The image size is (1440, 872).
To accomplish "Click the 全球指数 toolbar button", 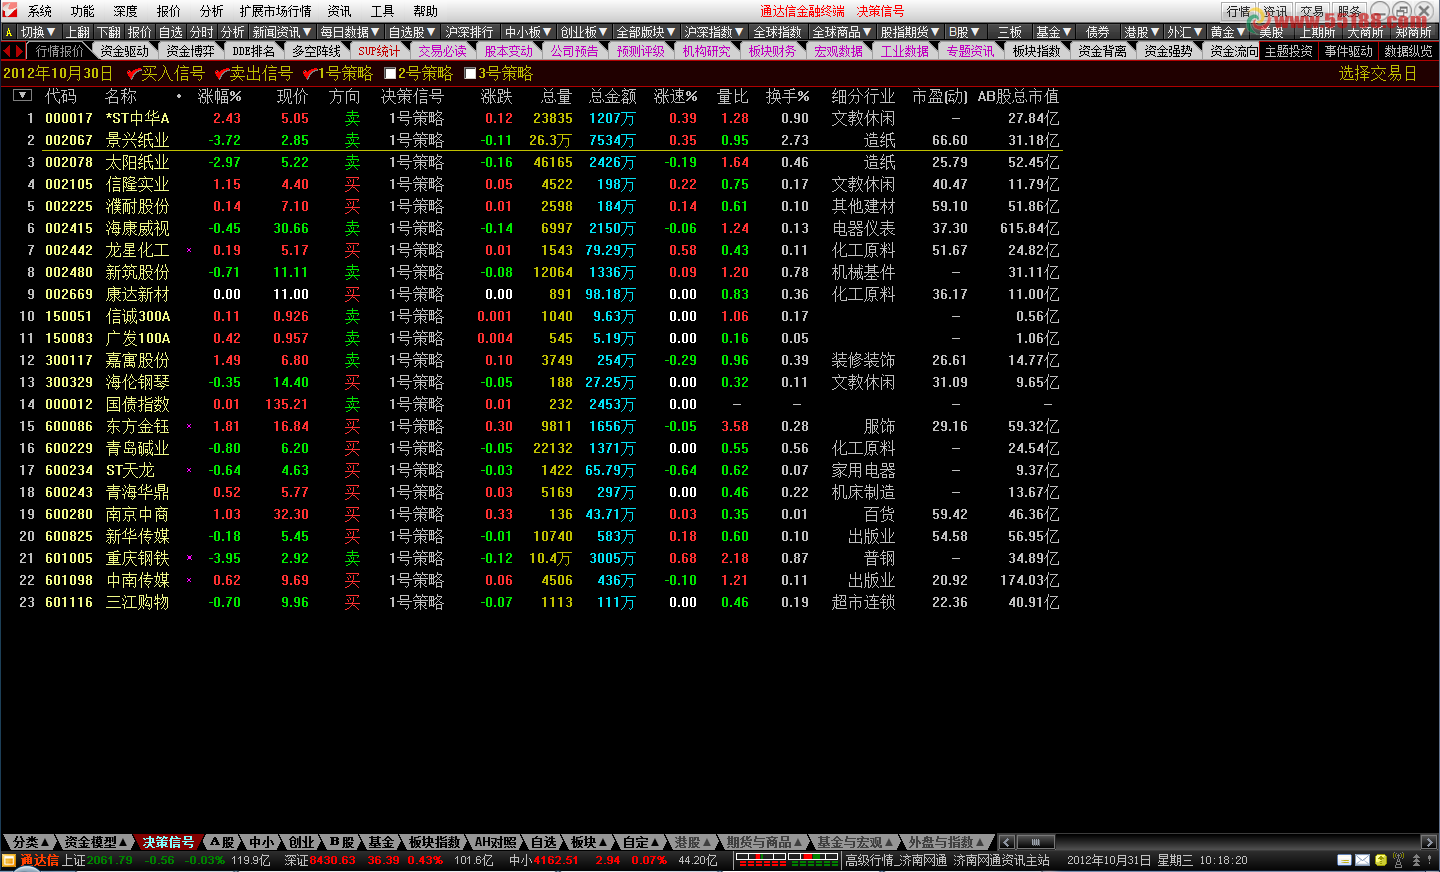I will coord(777,32).
